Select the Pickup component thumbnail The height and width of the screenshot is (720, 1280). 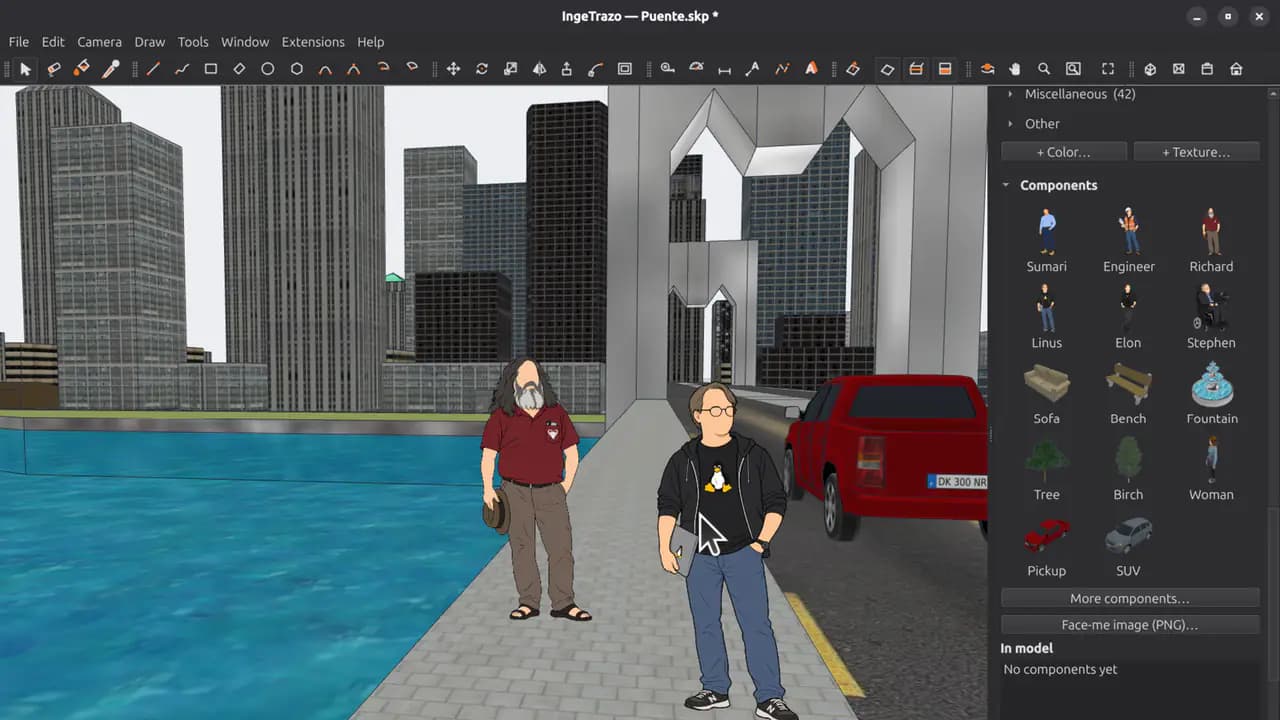click(x=1046, y=536)
